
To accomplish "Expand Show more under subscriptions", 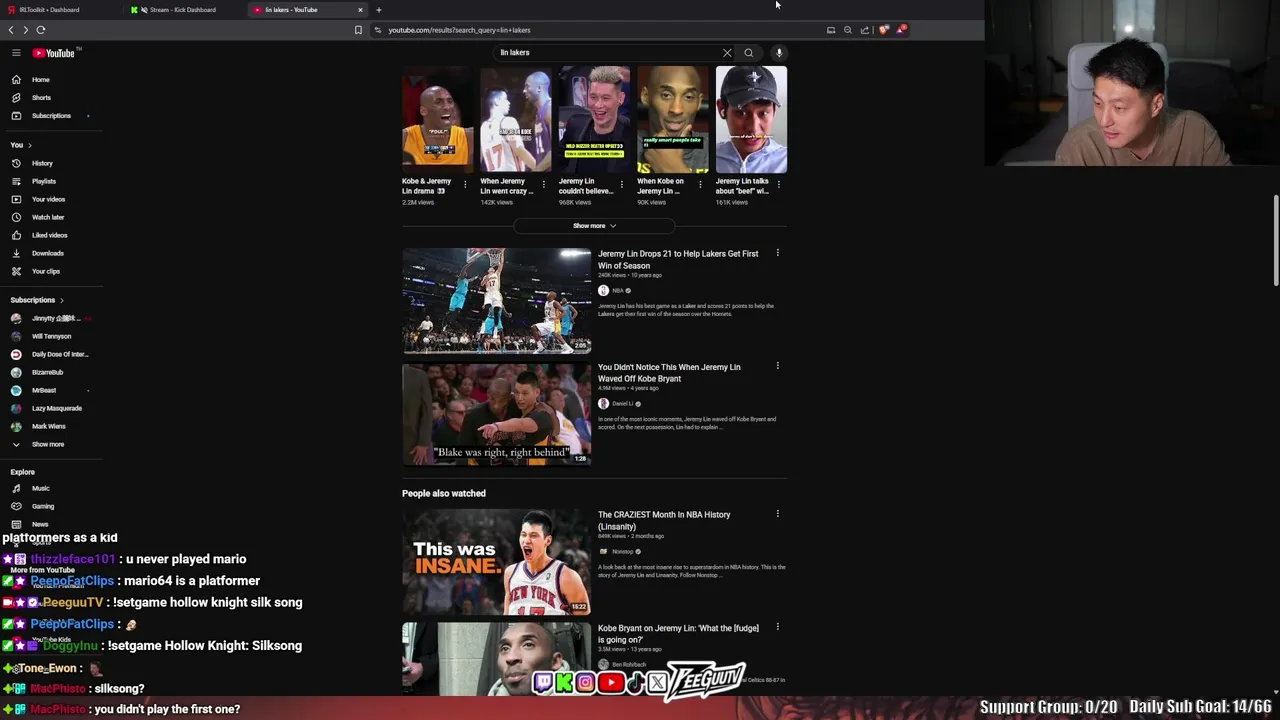I will click(x=50, y=444).
